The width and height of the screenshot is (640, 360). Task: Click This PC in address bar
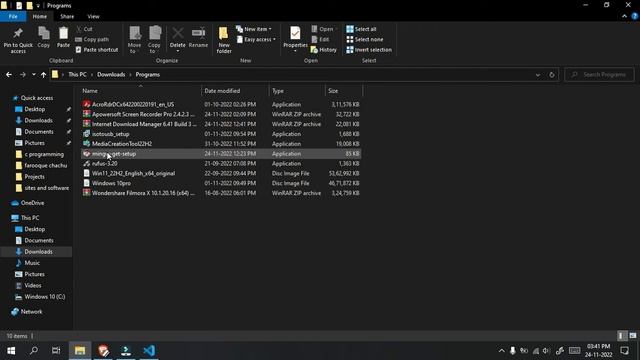pyautogui.click(x=77, y=75)
